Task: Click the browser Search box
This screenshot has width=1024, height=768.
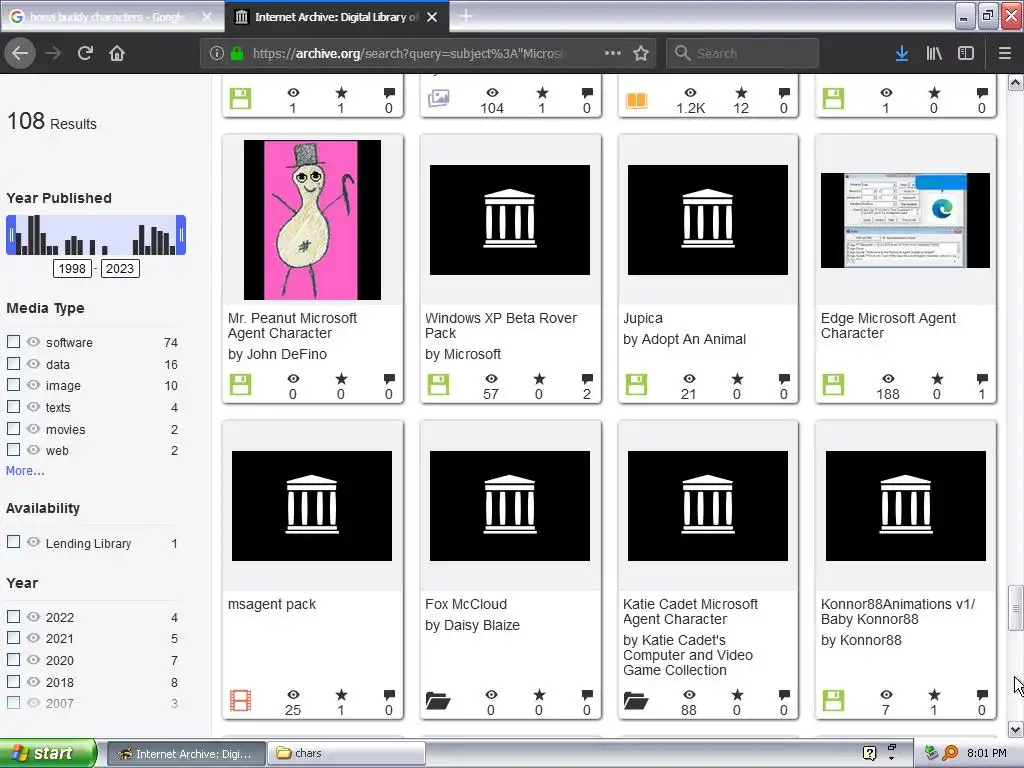Action: pos(743,53)
